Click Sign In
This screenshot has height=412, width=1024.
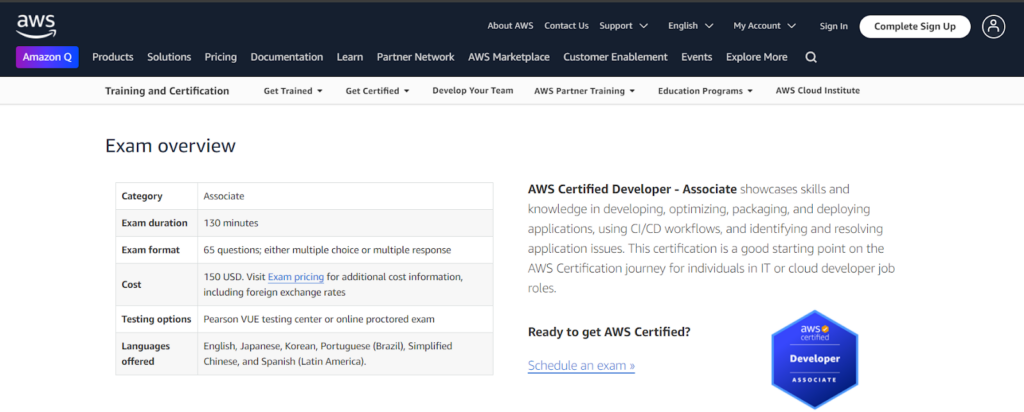pos(834,26)
